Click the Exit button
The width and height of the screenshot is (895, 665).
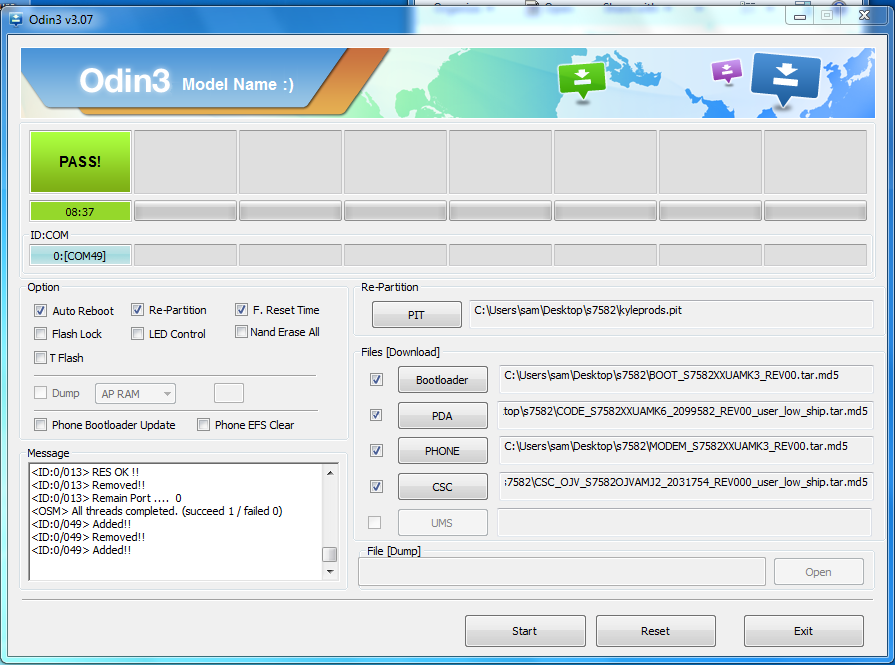point(804,631)
